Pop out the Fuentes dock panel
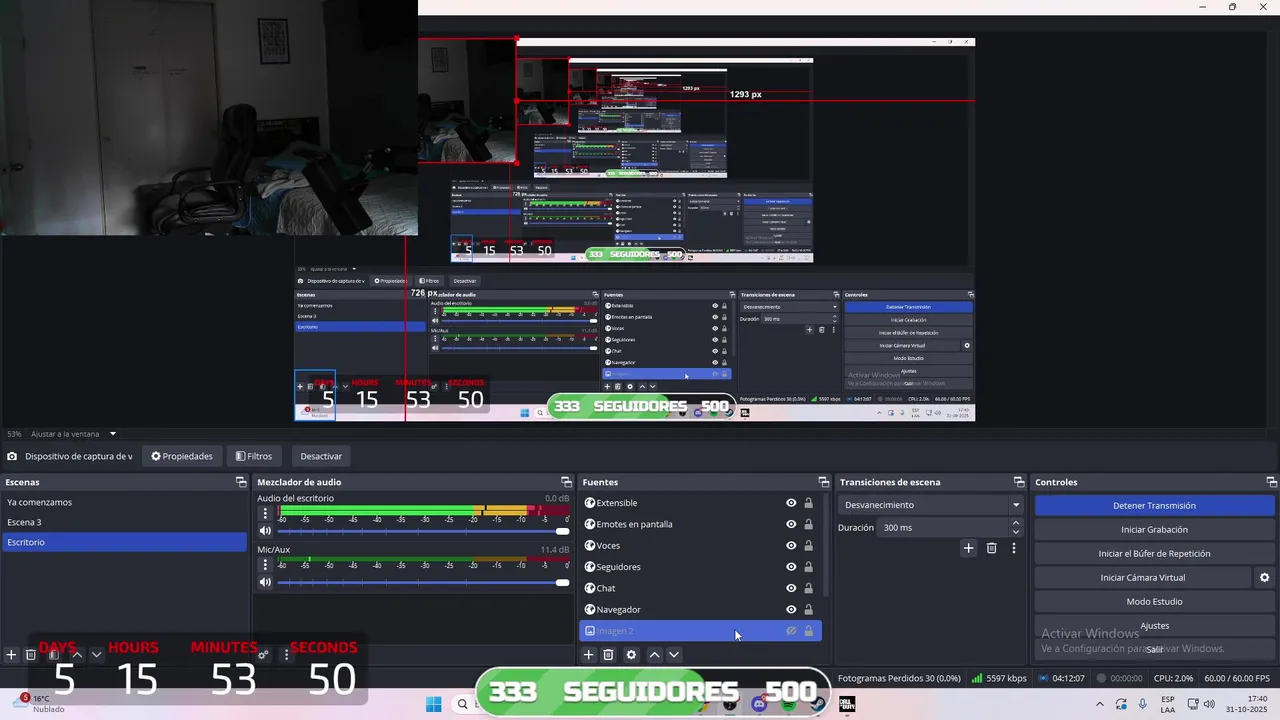 (824, 482)
